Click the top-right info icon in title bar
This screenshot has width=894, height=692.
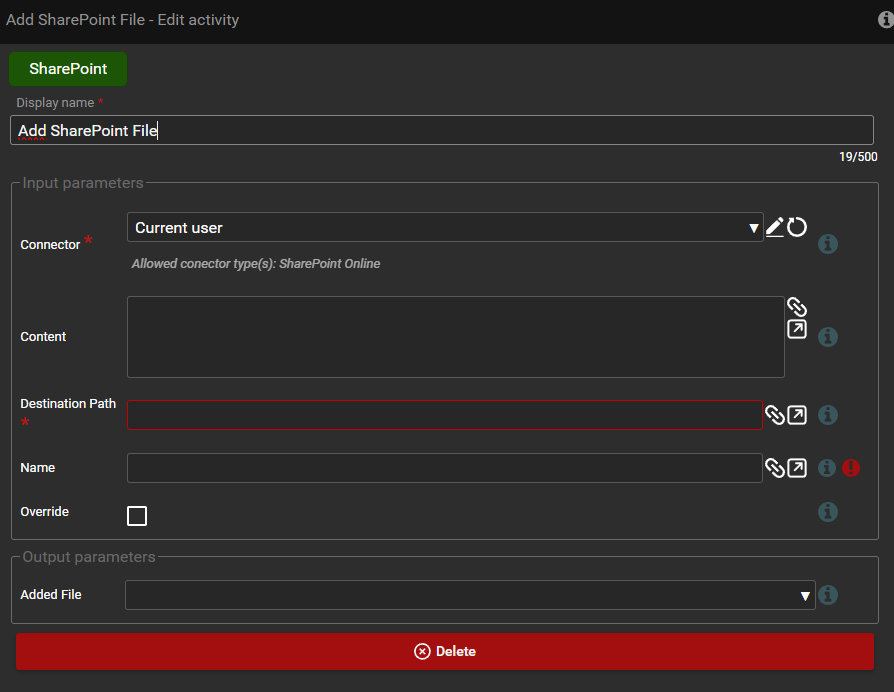coord(885,19)
